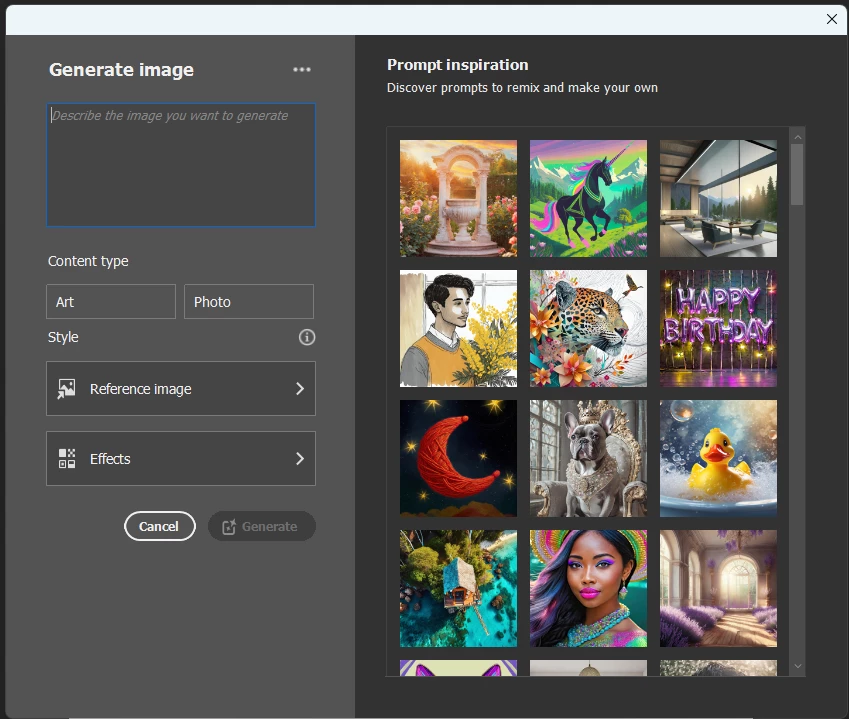Choose the crowned French bulldog thumbnail
849x719 pixels.
coord(588,458)
